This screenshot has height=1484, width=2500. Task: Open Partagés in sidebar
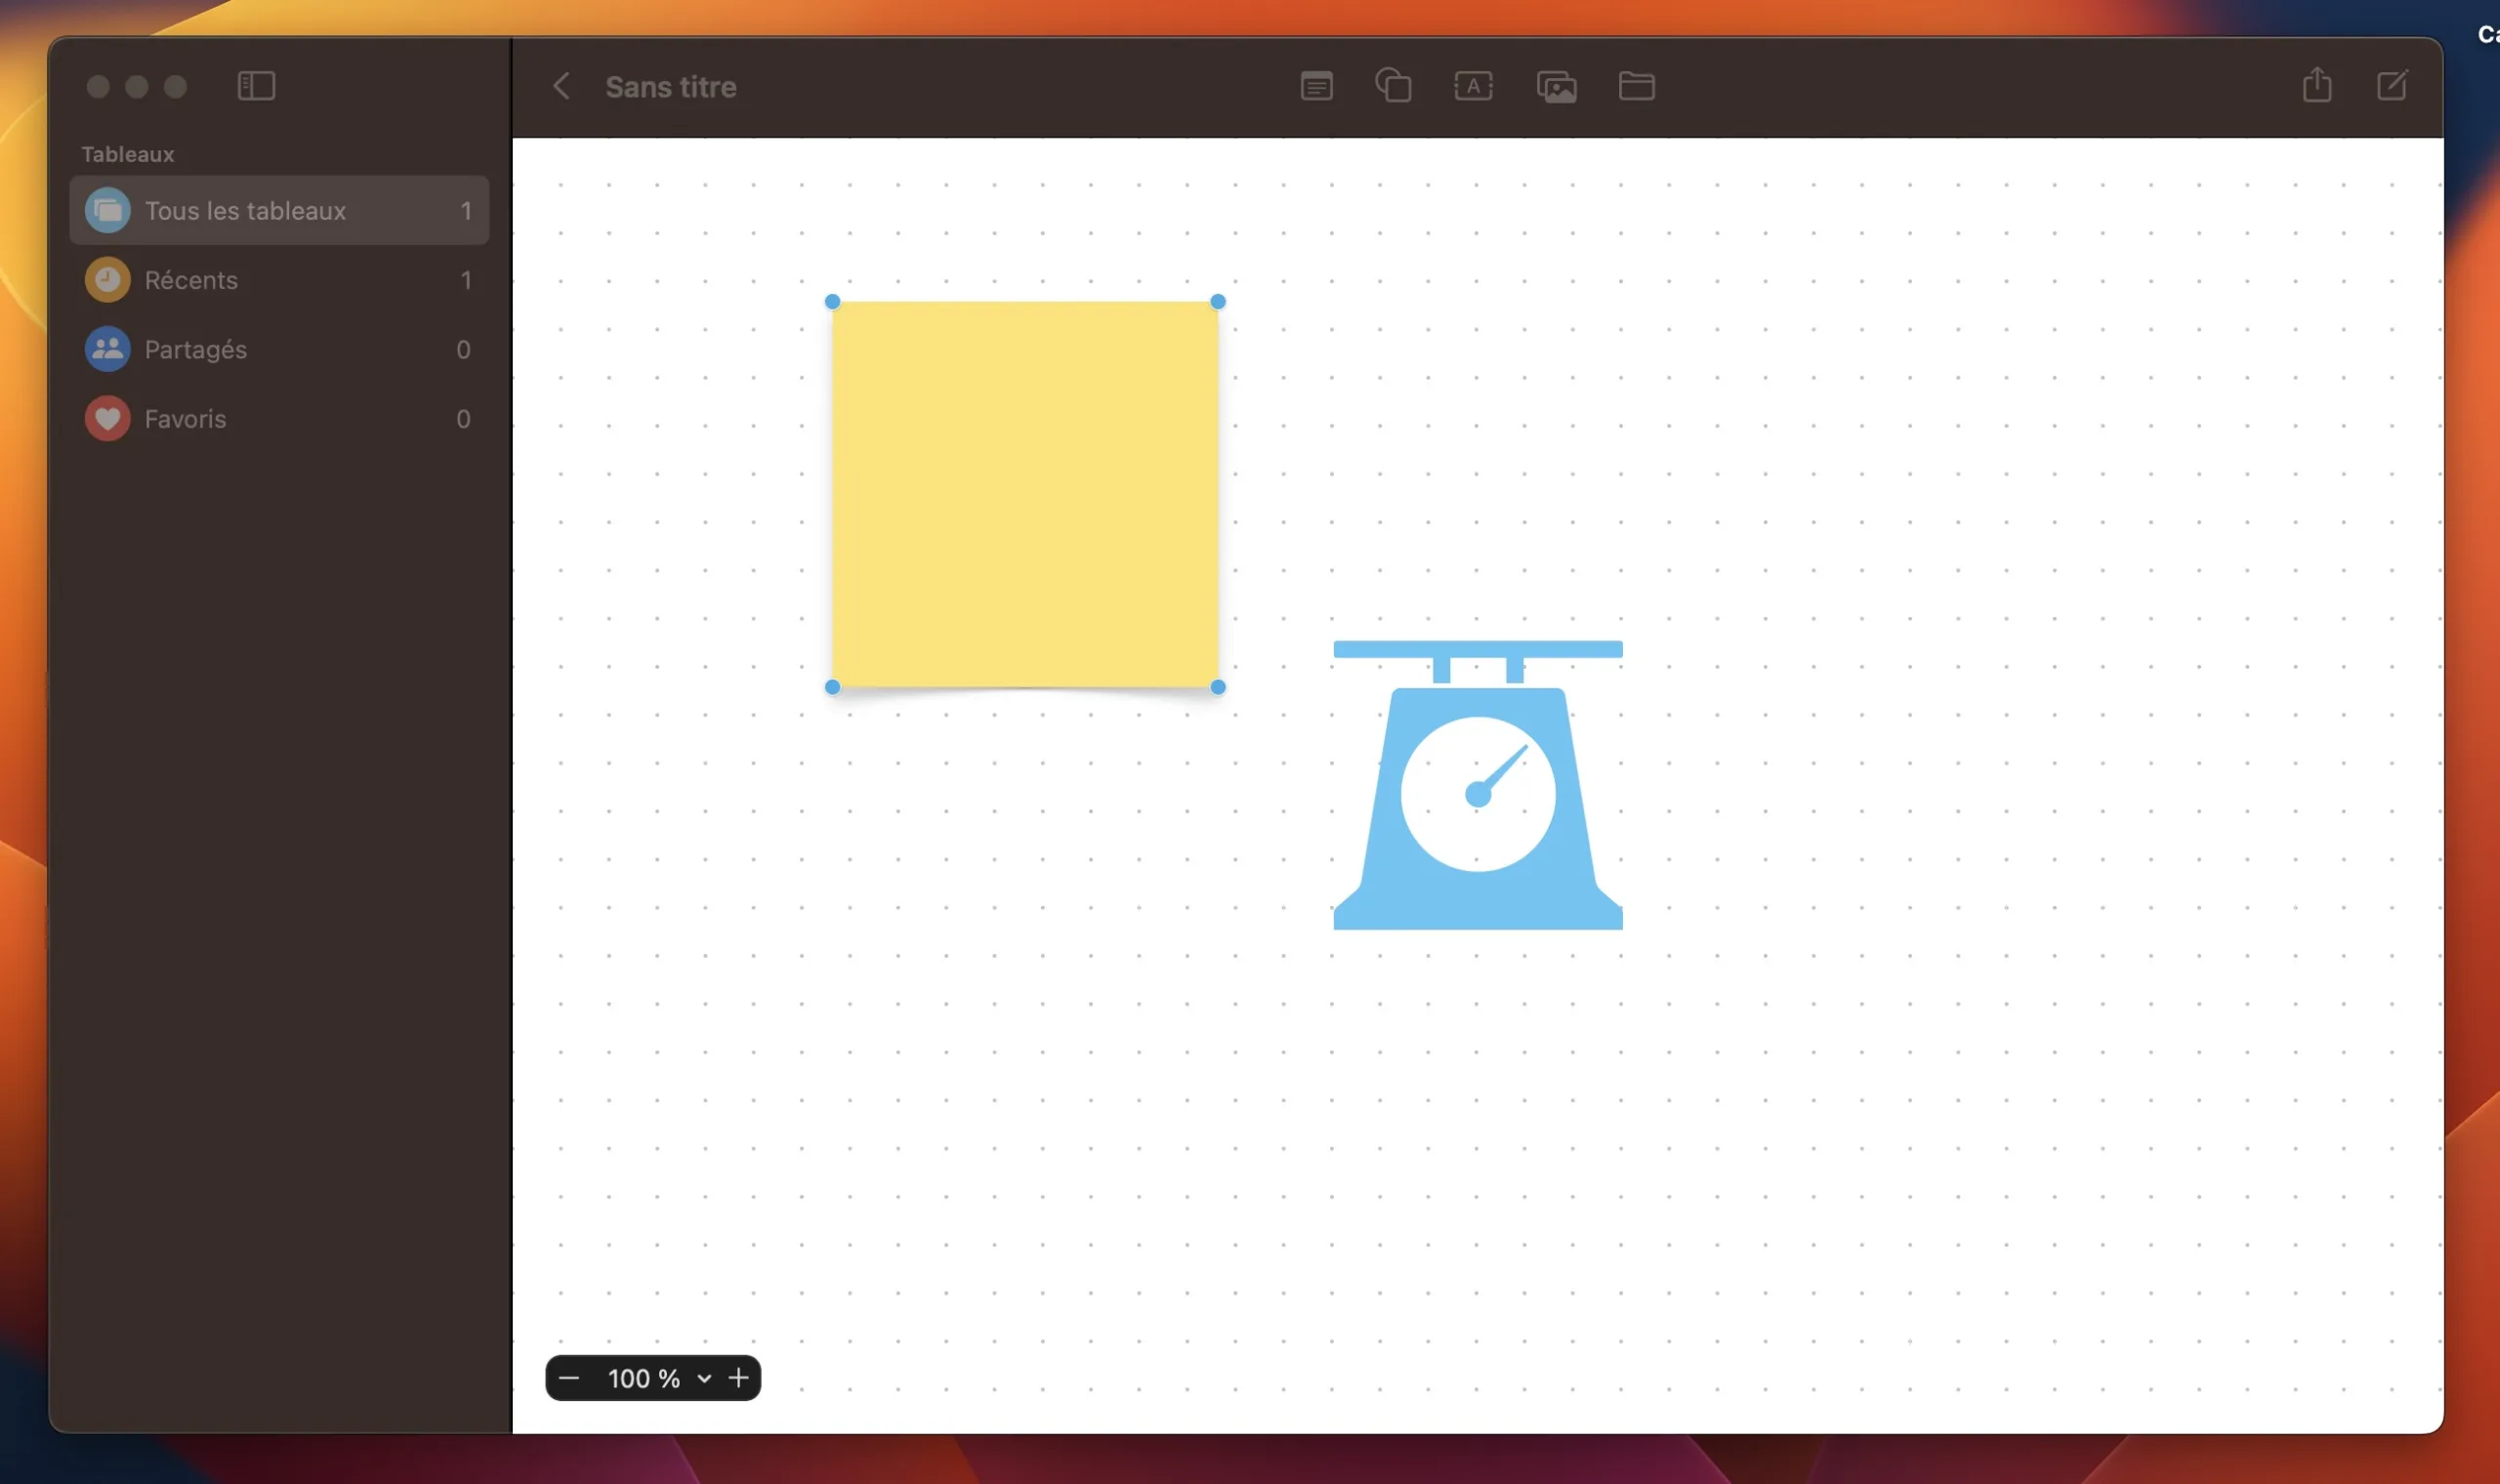click(x=279, y=349)
